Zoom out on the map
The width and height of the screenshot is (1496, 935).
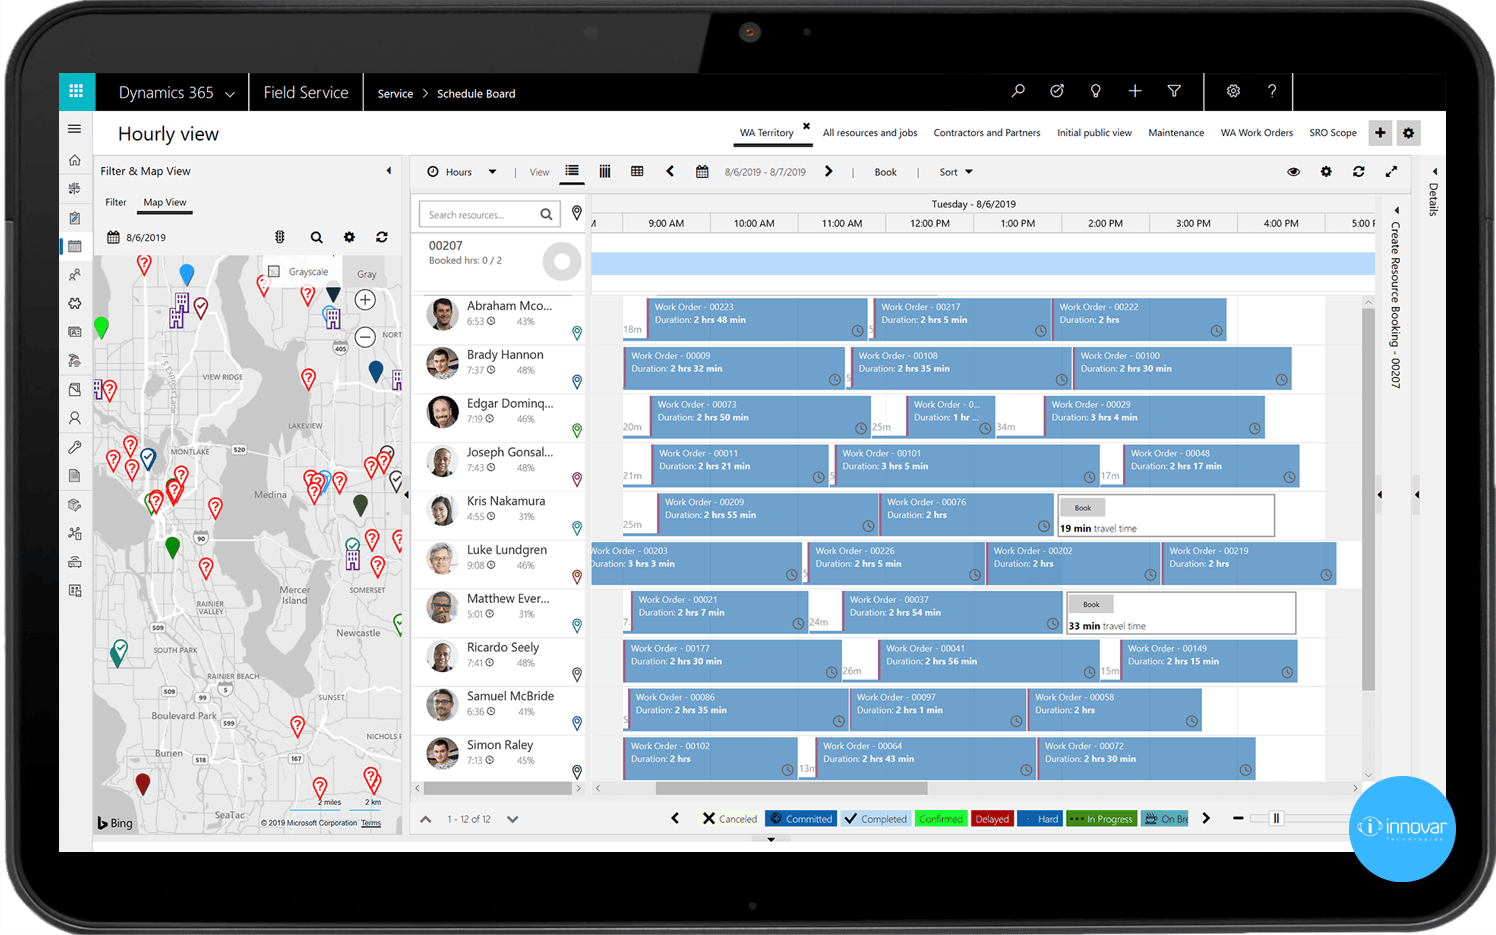pyautogui.click(x=365, y=337)
